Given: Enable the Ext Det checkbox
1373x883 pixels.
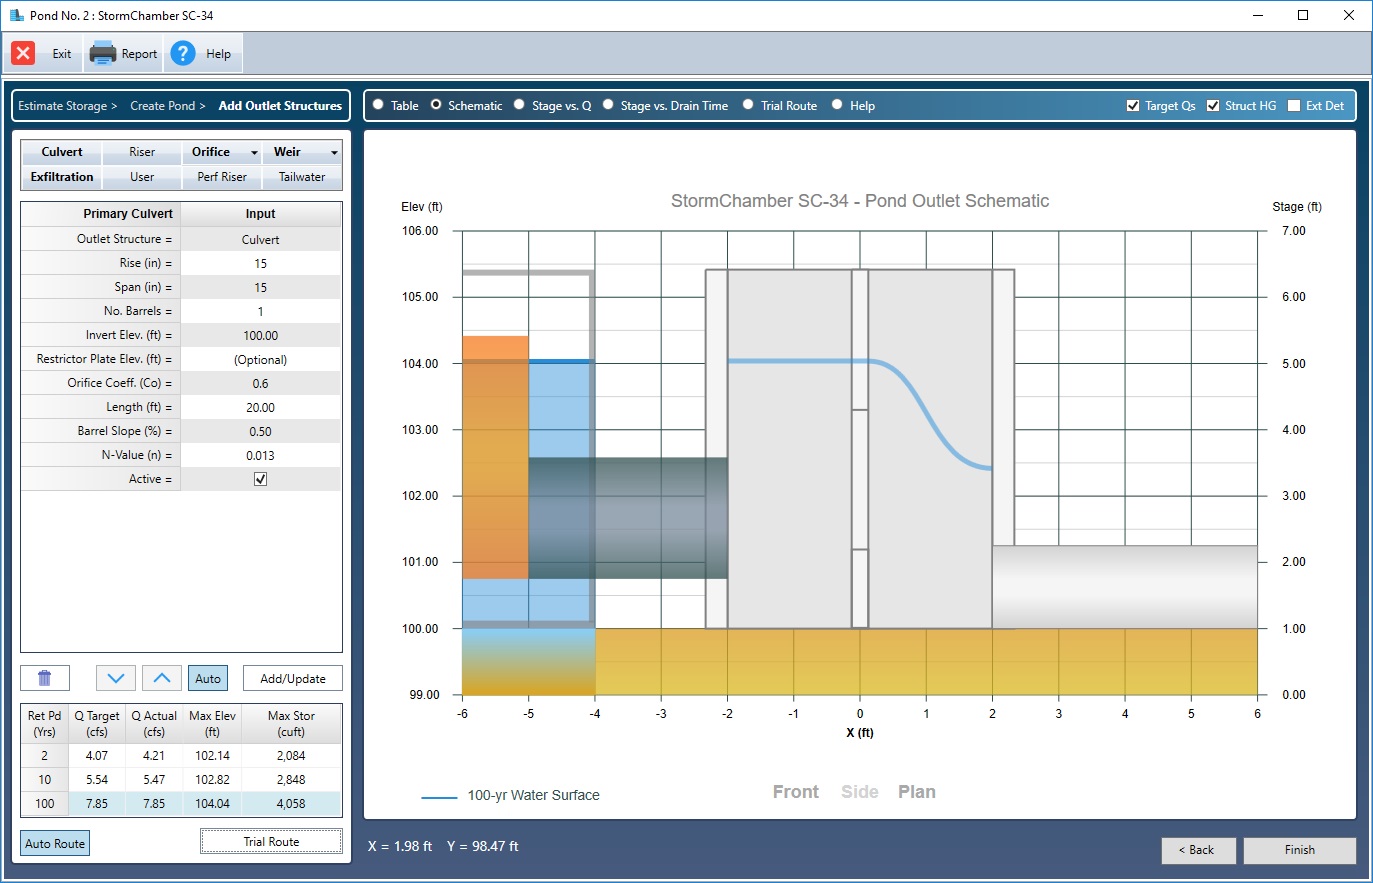Looking at the screenshot, I should tap(1294, 105).
